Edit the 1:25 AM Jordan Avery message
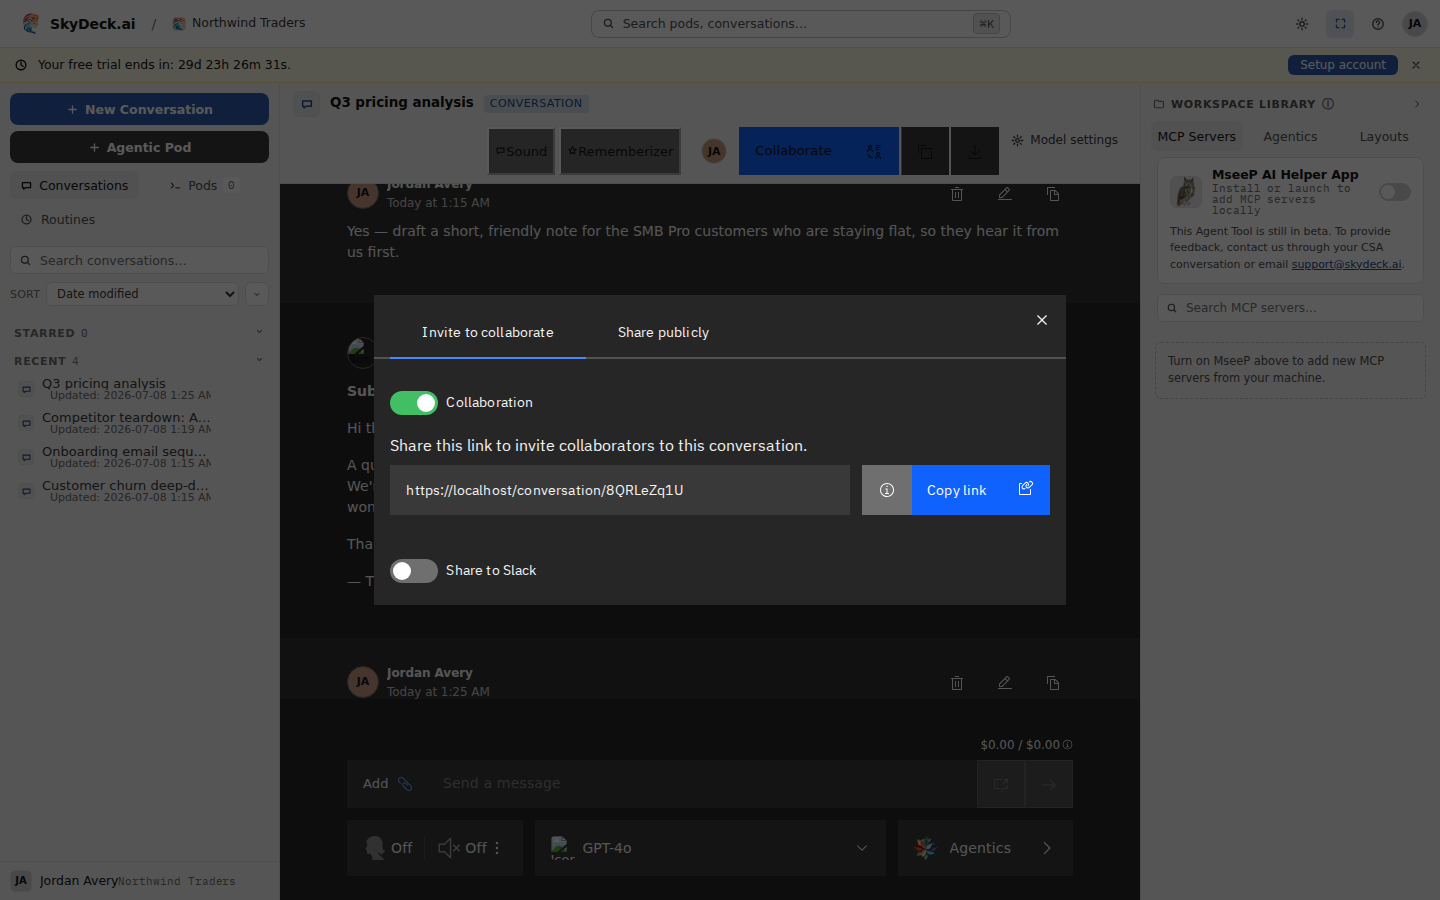1440x900 pixels. pos(1005,683)
